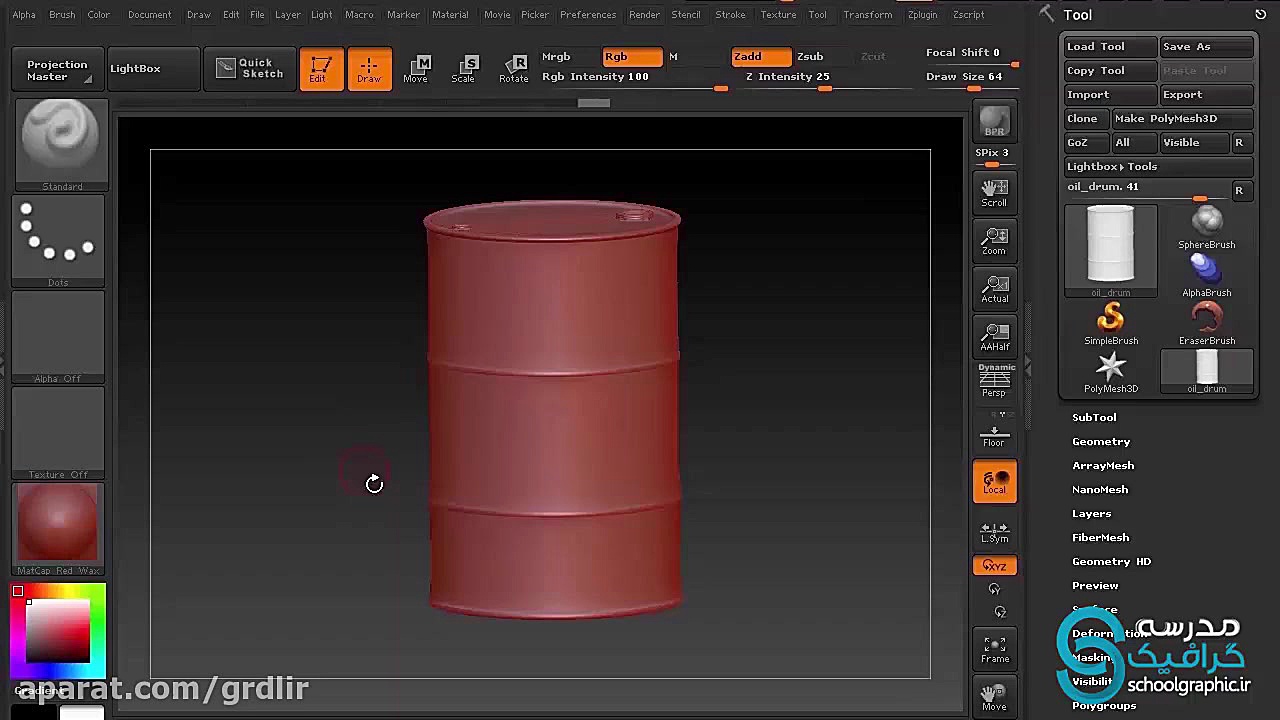1280x720 pixels.
Task: Pick a color in the color picker square
Action: click(x=58, y=630)
